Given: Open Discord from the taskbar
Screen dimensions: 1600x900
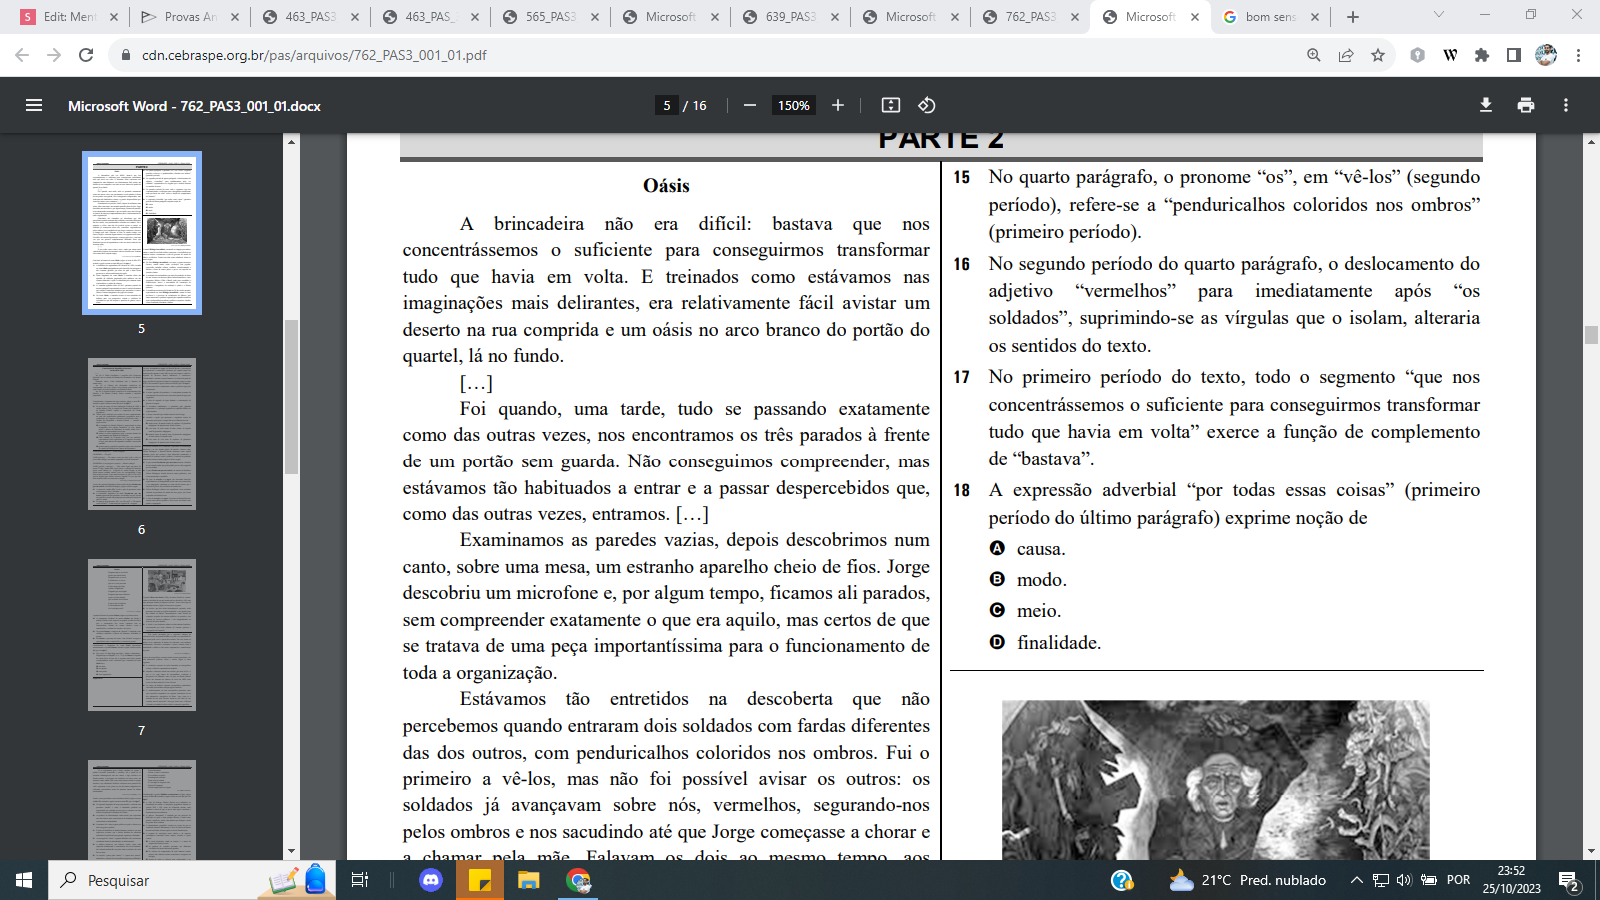Looking at the screenshot, I should (x=431, y=880).
